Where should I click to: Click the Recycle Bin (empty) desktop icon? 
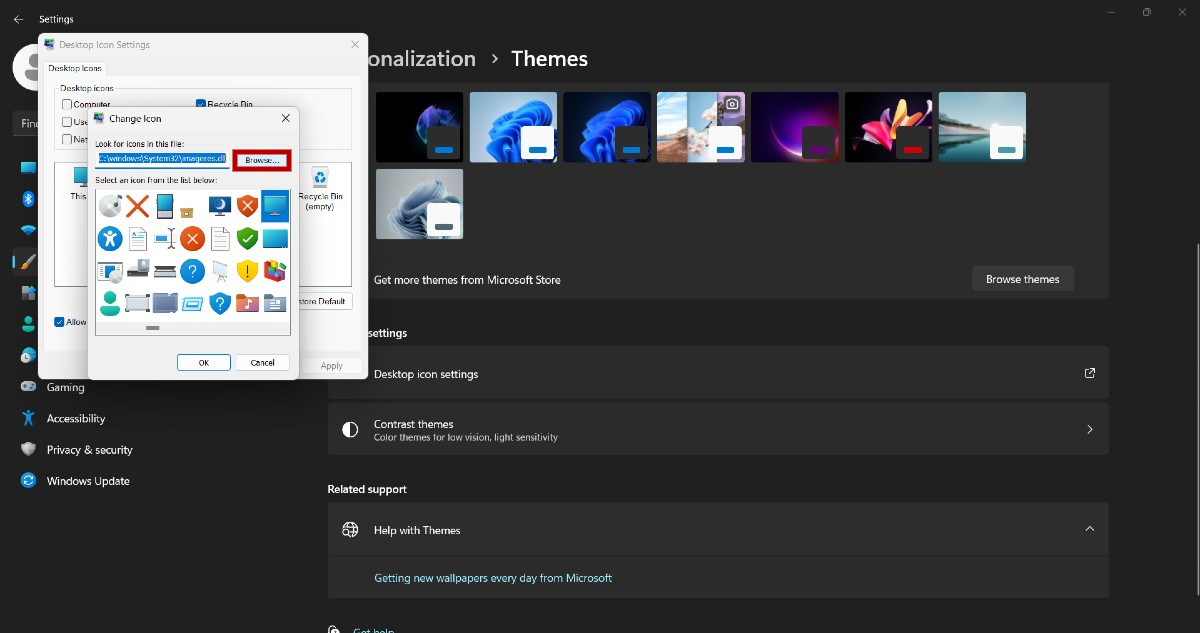coord(320,188)
